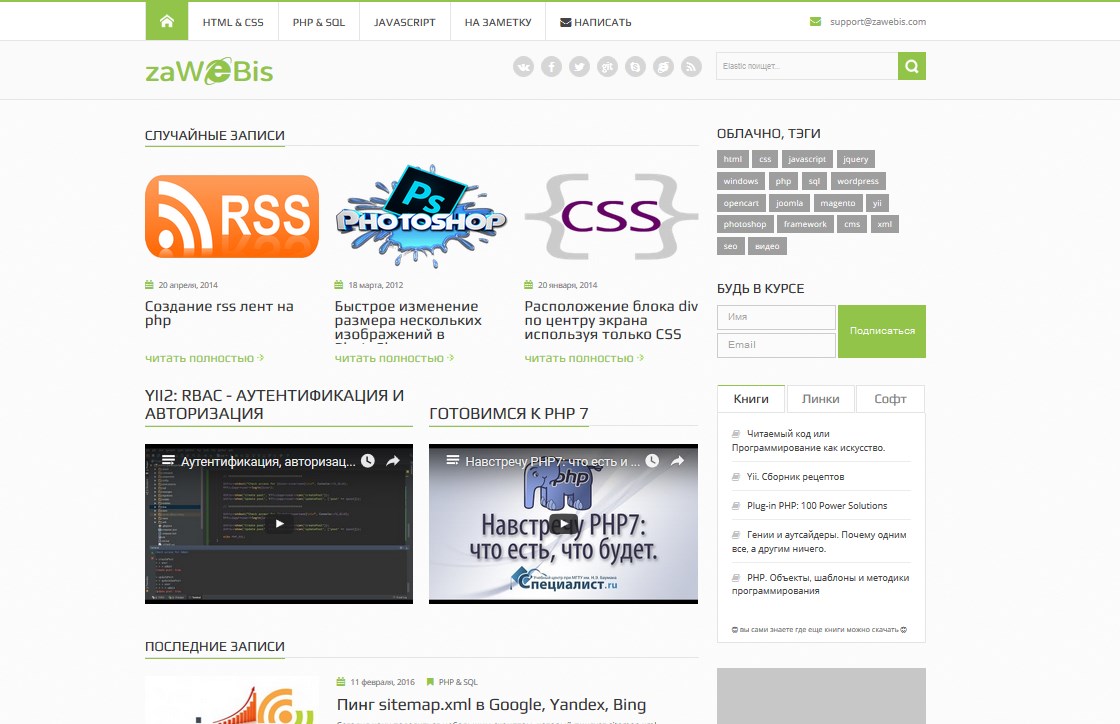Switch to the Софт tab
This screenshot has height=724, width=1120.
tap(890, 398)
